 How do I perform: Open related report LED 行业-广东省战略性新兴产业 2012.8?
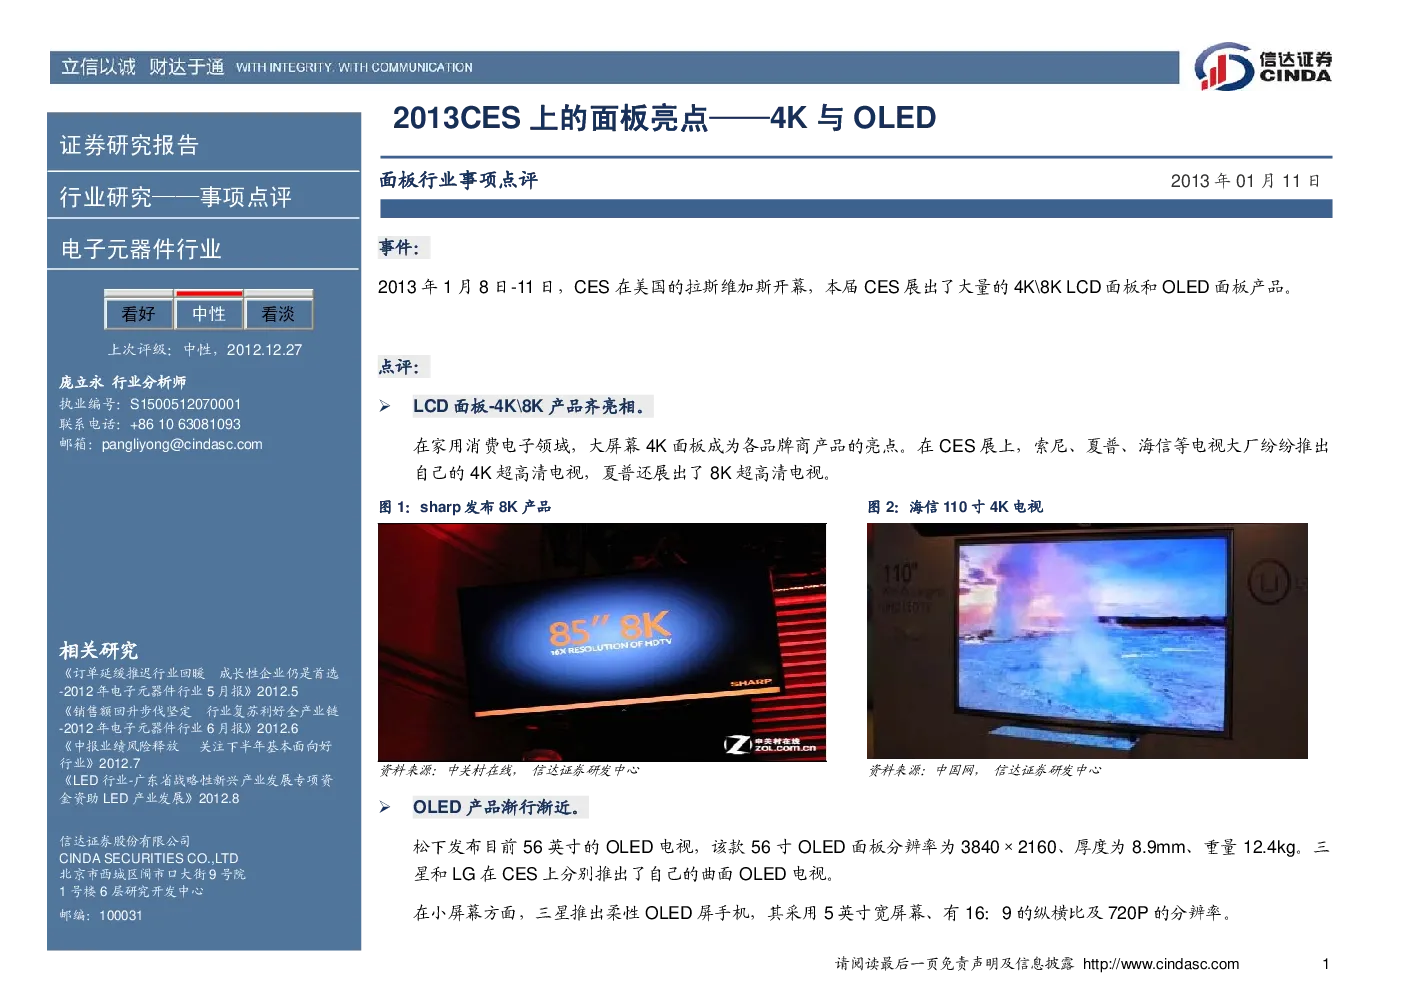[197, 789]
